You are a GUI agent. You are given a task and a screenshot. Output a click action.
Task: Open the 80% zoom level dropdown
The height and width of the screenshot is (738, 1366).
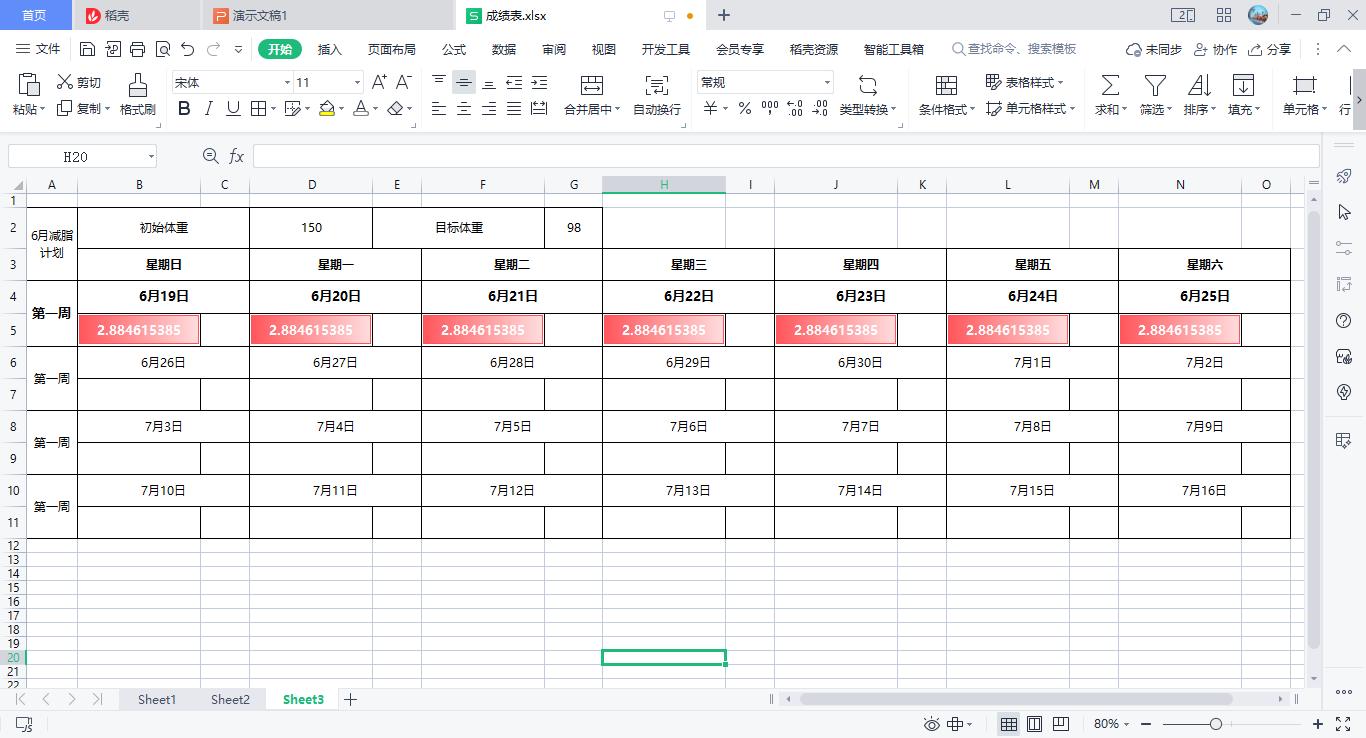[x=1111, y=724]
